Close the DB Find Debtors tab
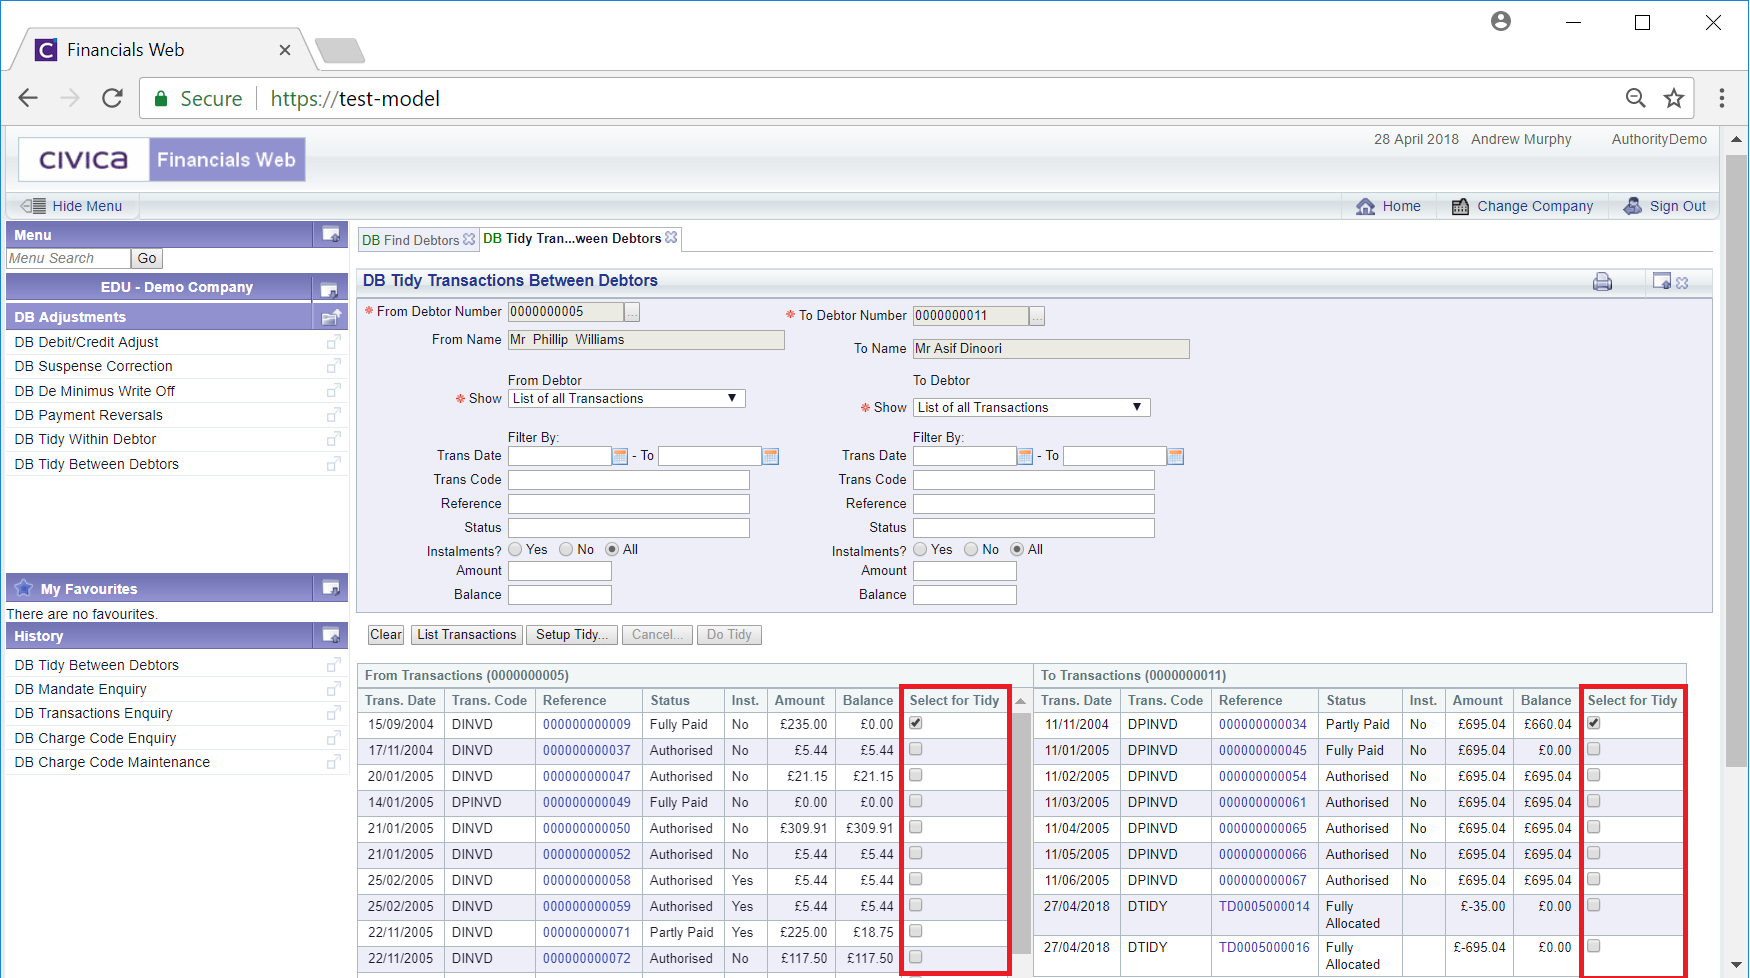 (469, 240)
